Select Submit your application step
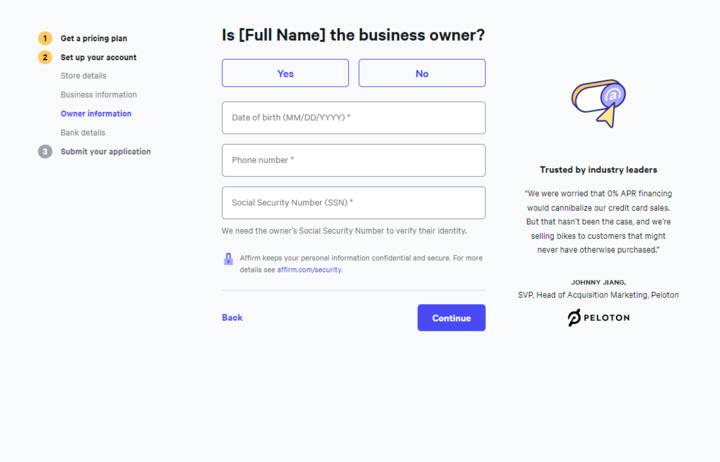This screenshot has height=462, width=720. point(106,152)
